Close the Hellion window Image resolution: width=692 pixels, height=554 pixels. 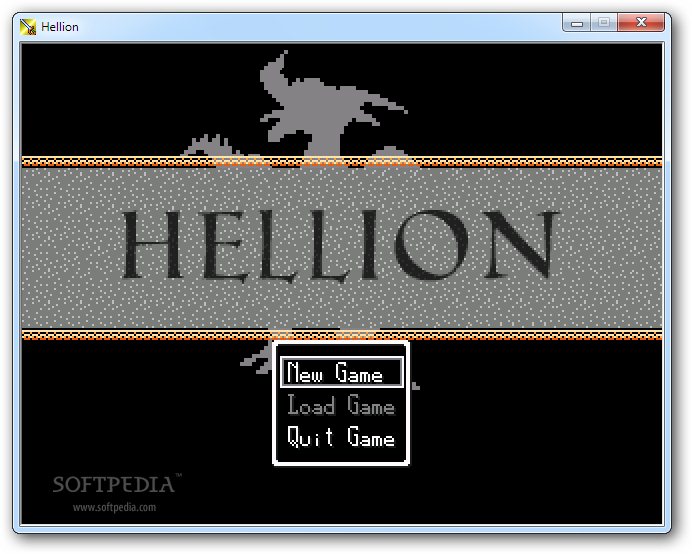click(641, 23)
